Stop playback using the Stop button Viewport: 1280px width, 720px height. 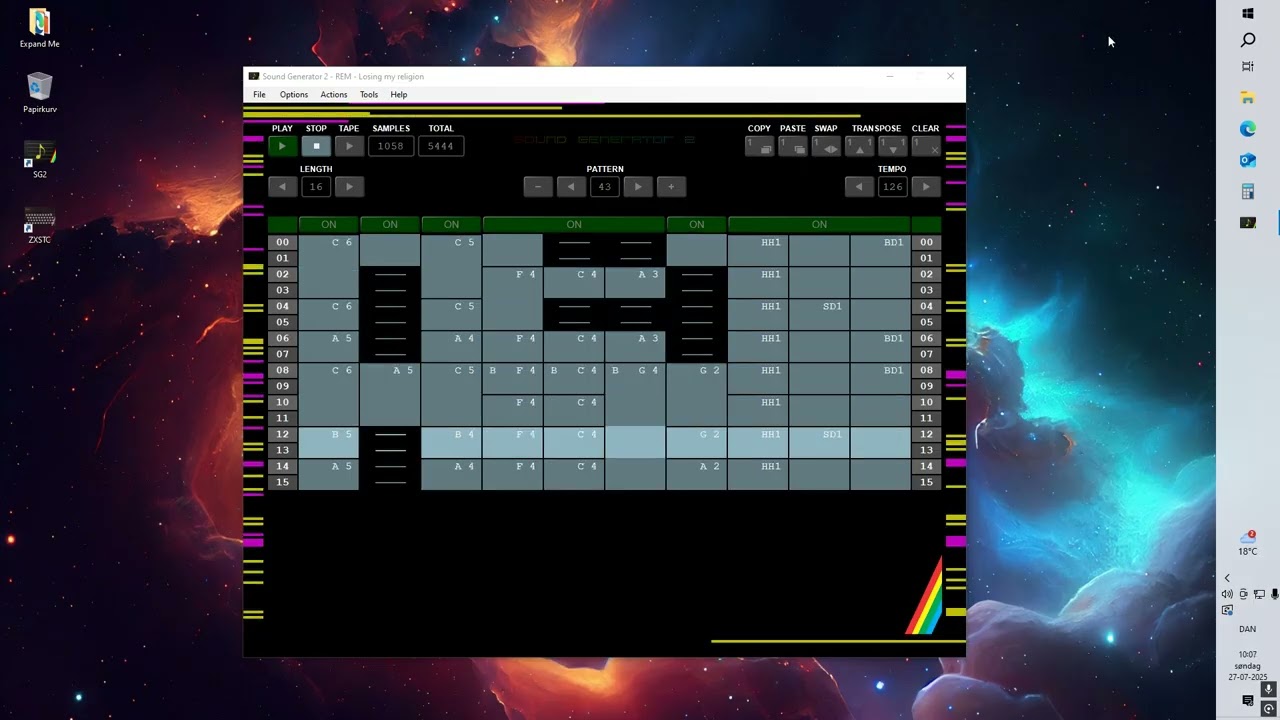point(316,146)
